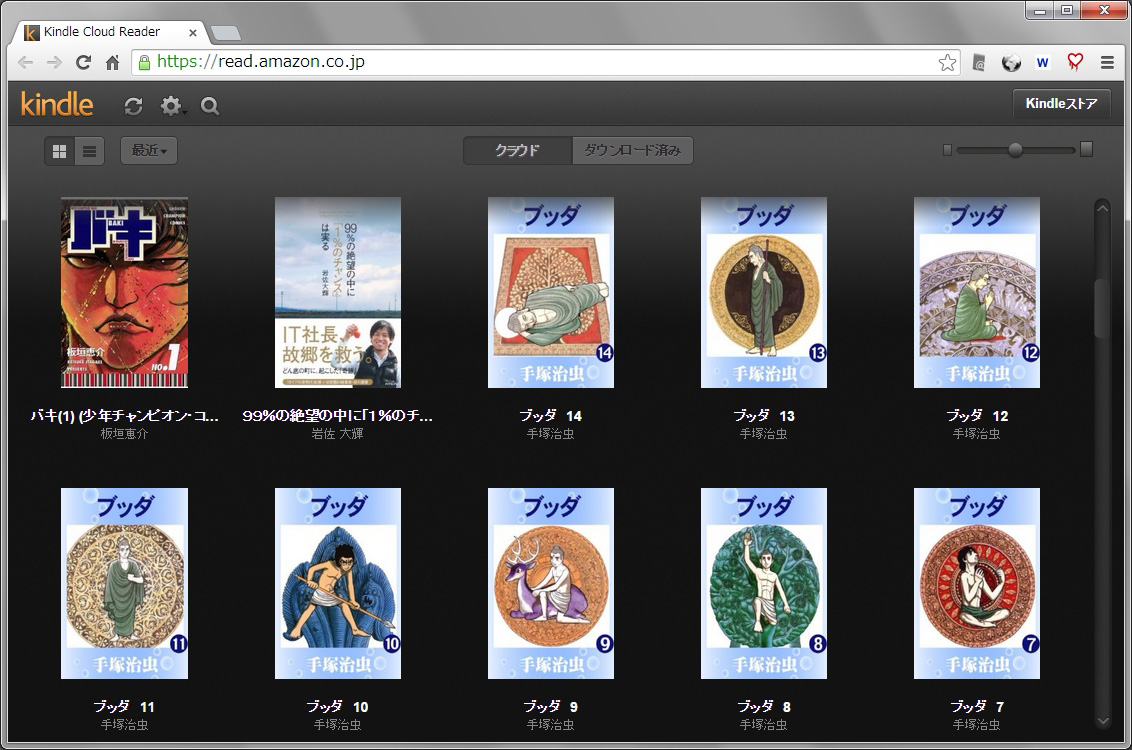Open the ブッダ 12 cover

coord(977,292)
